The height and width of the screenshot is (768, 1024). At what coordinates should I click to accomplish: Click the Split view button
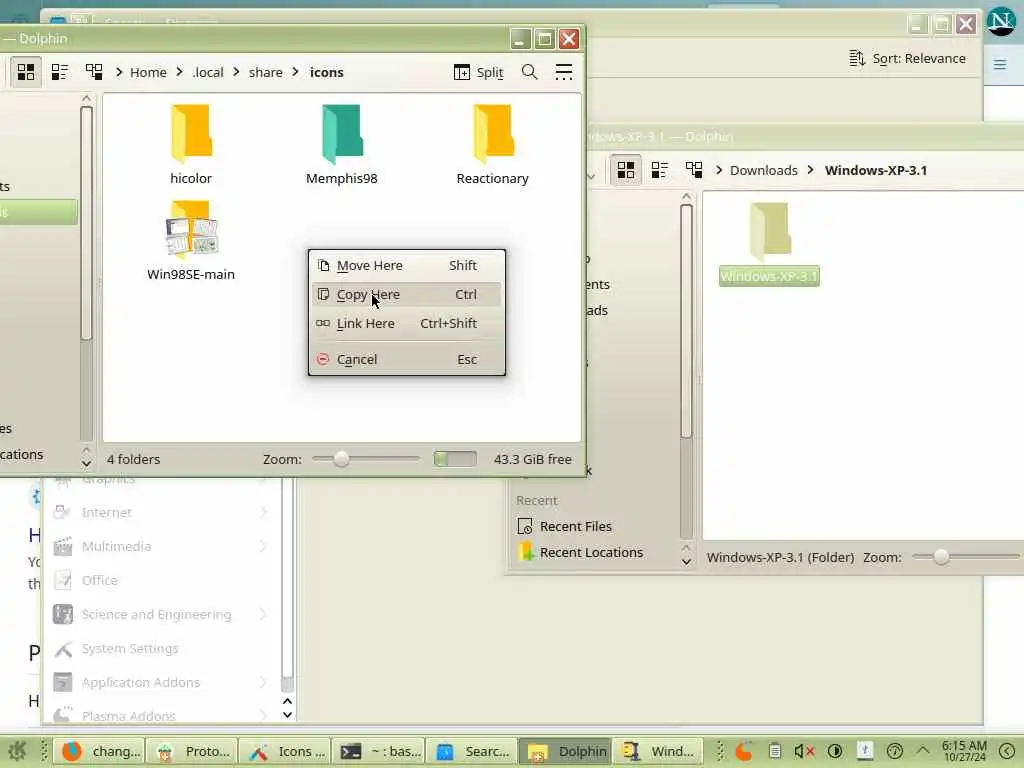[x=479, y=72]
